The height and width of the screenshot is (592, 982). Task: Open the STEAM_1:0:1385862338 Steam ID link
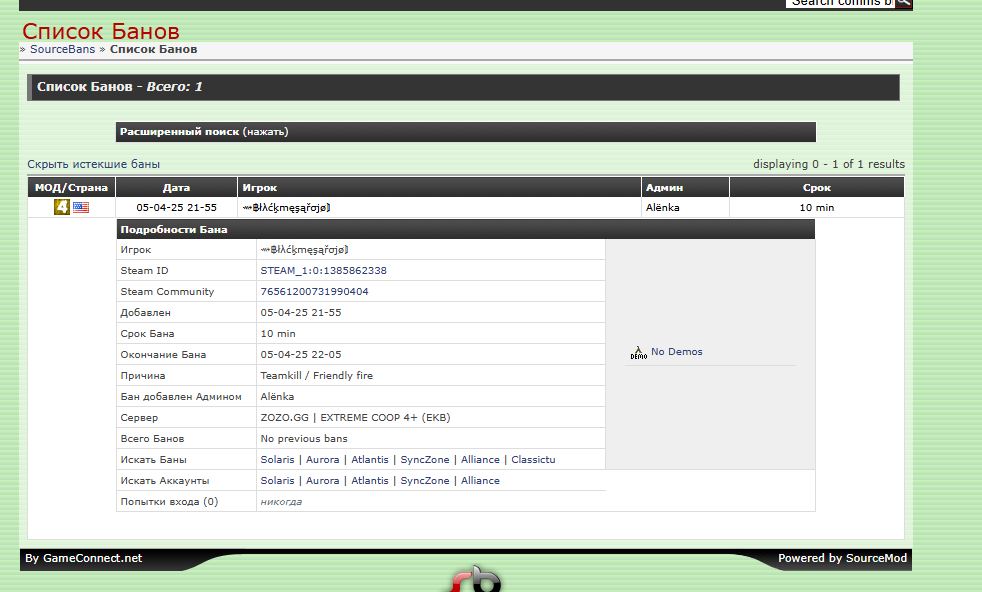click(323, 271)
